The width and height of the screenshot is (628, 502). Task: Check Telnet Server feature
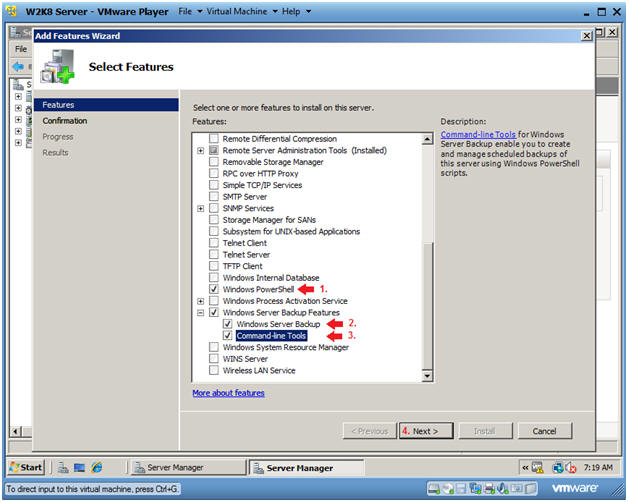click(214, 254)
